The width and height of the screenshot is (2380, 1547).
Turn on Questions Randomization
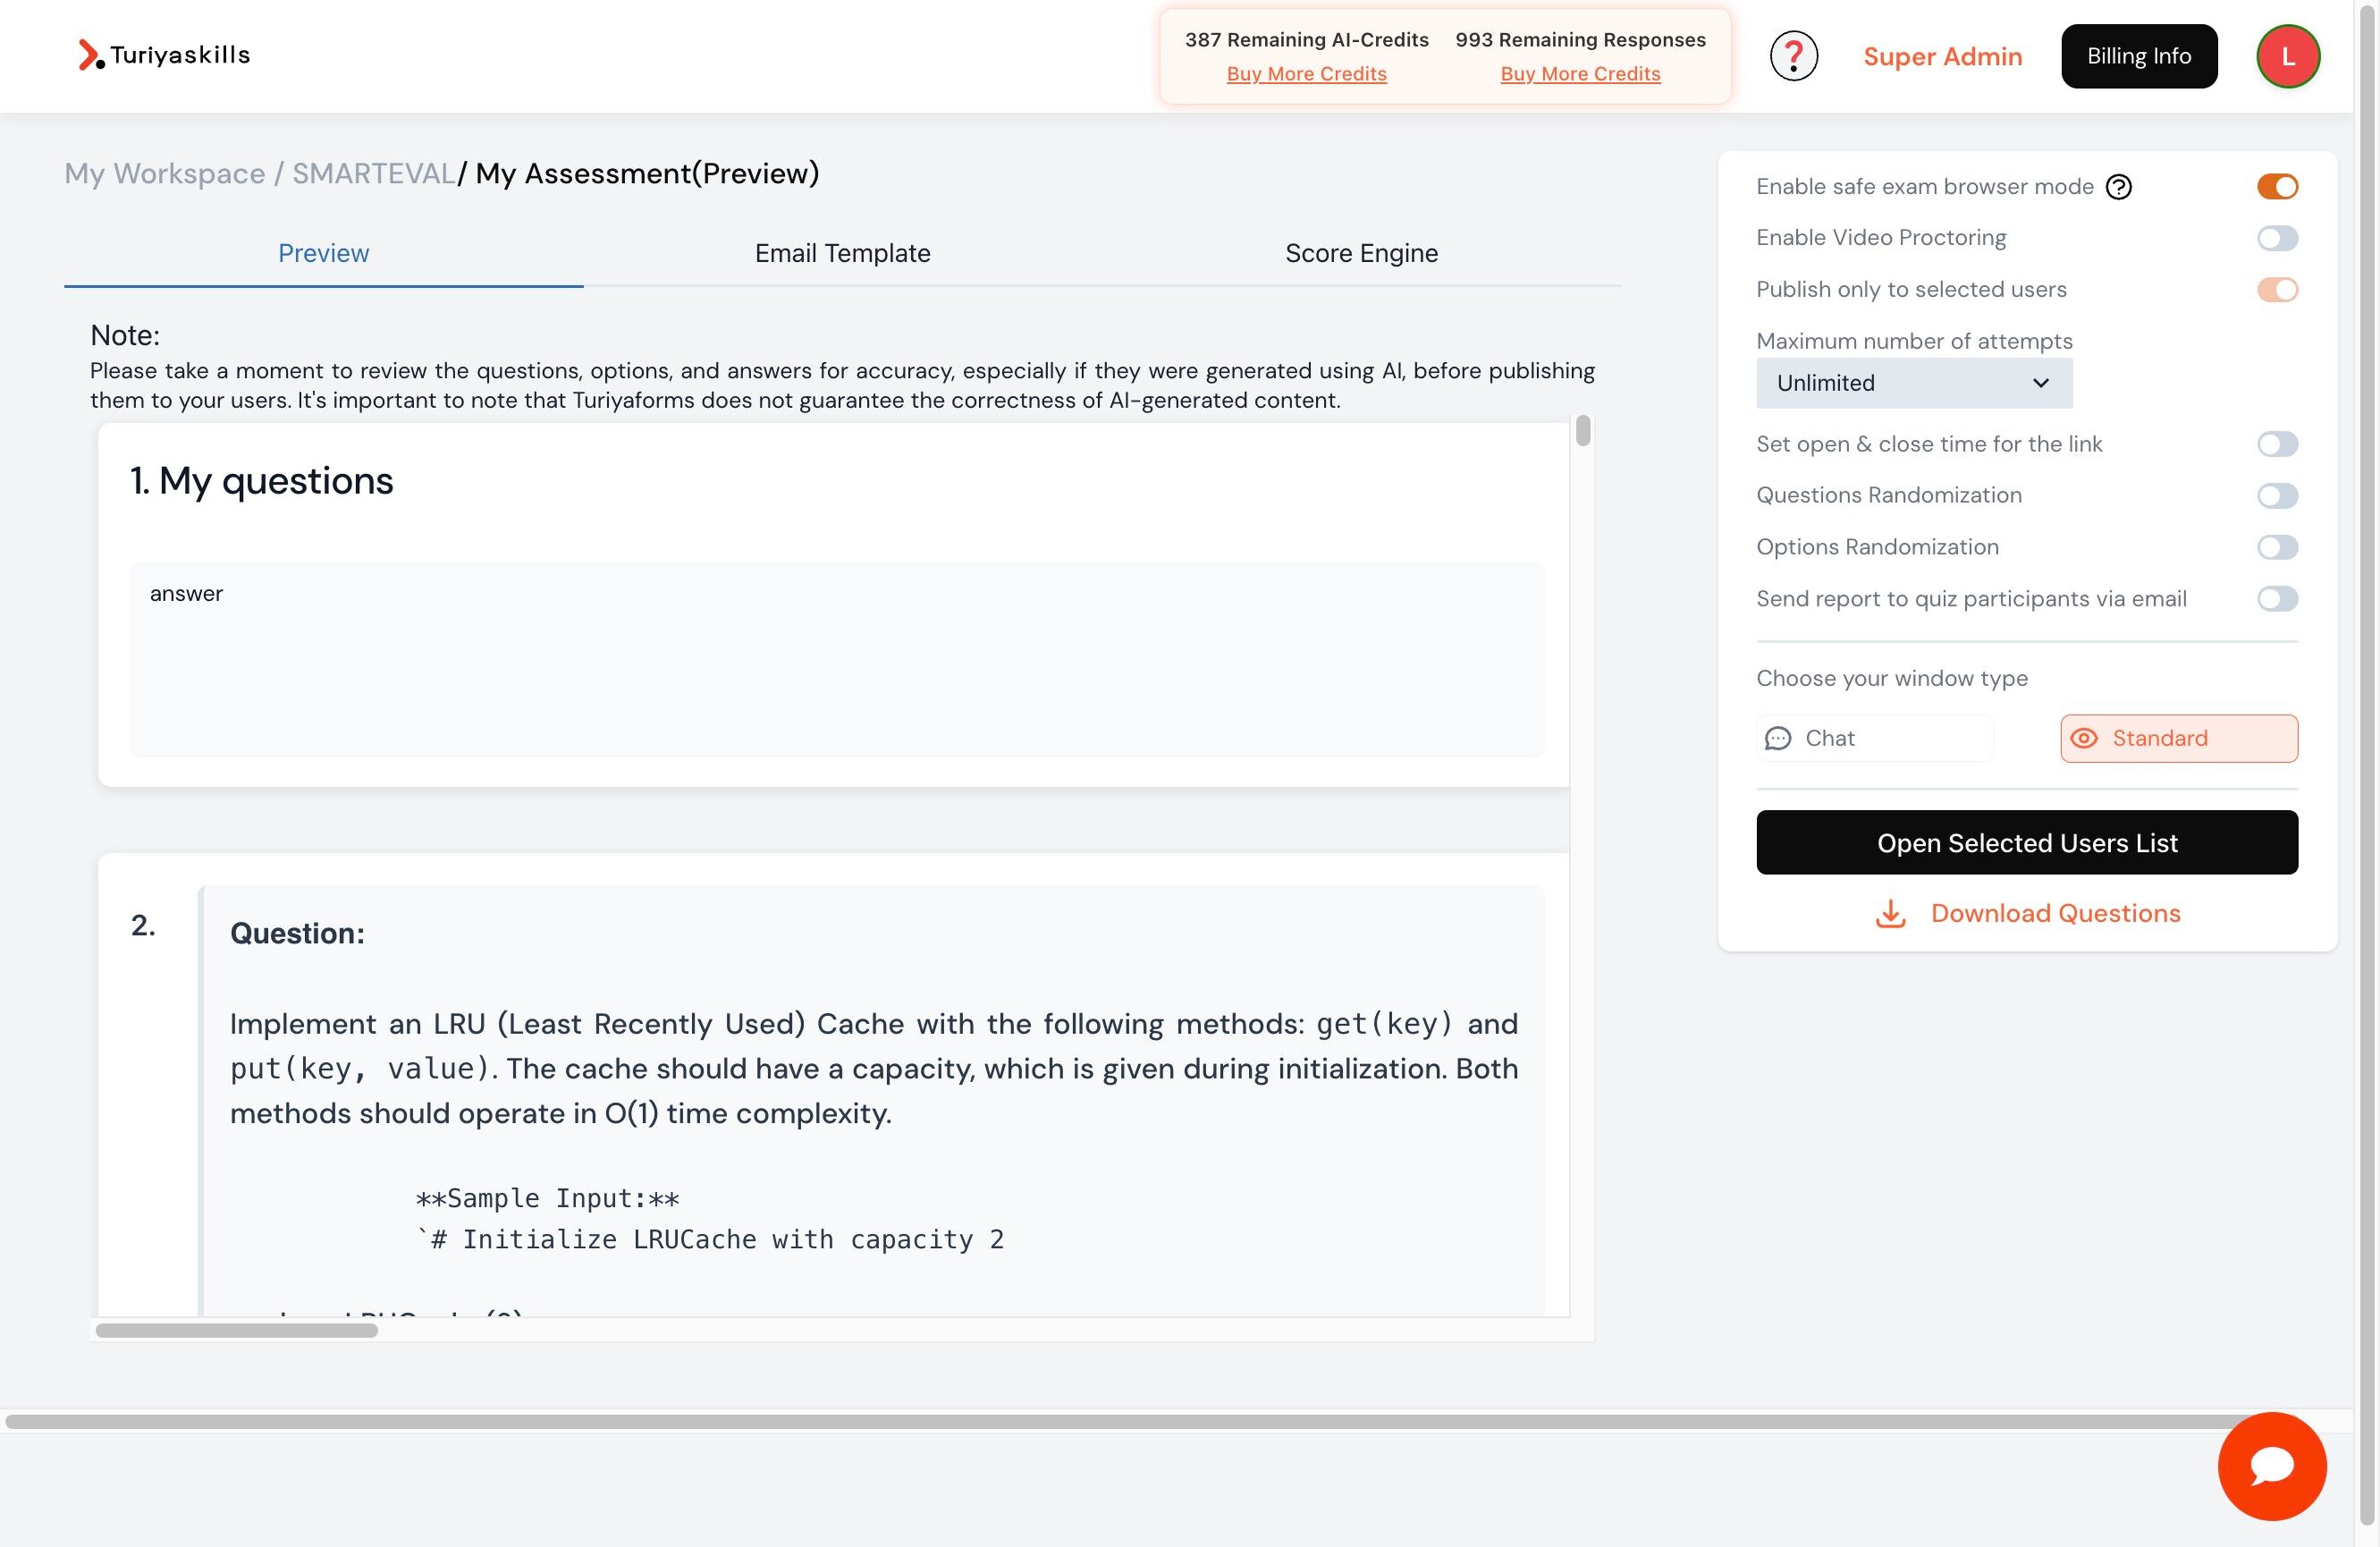(x=2276, y=496)
